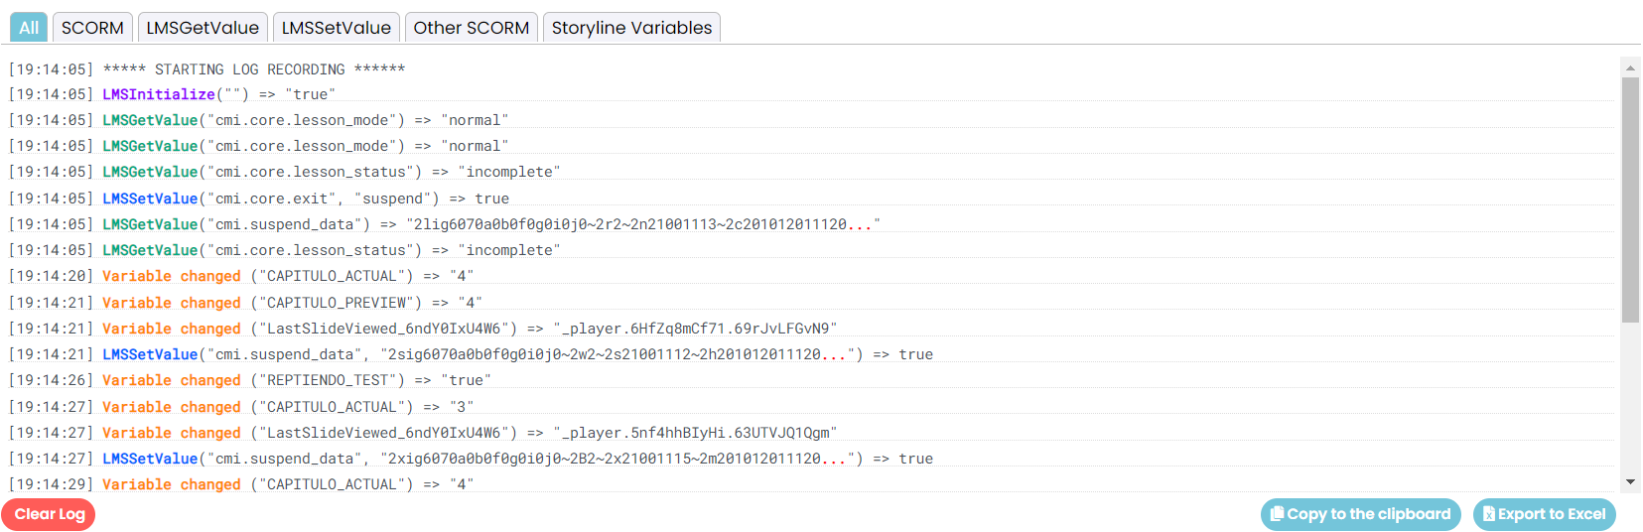
Task: Click clipboard icon in Copy to clipboard button
Action: [x=1277, y=514]
